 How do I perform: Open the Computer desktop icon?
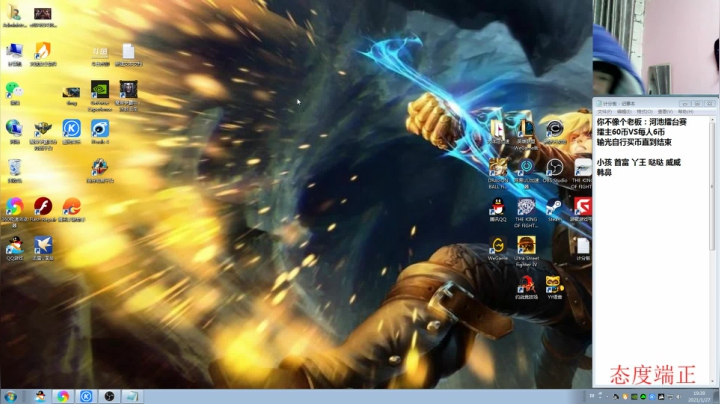click(x=15, y=53)
